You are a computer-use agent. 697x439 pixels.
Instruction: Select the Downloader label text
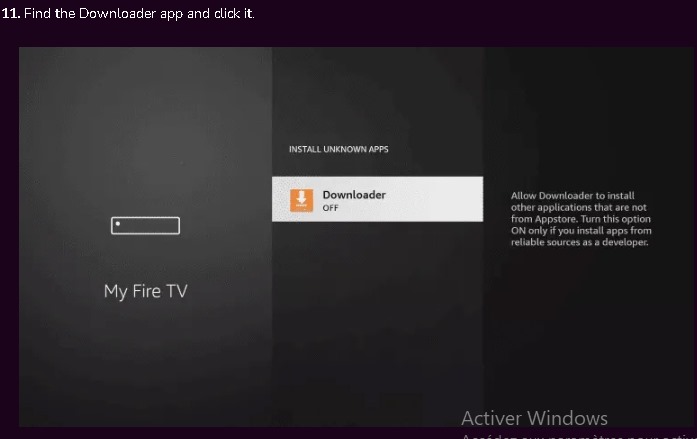(353, 194)
